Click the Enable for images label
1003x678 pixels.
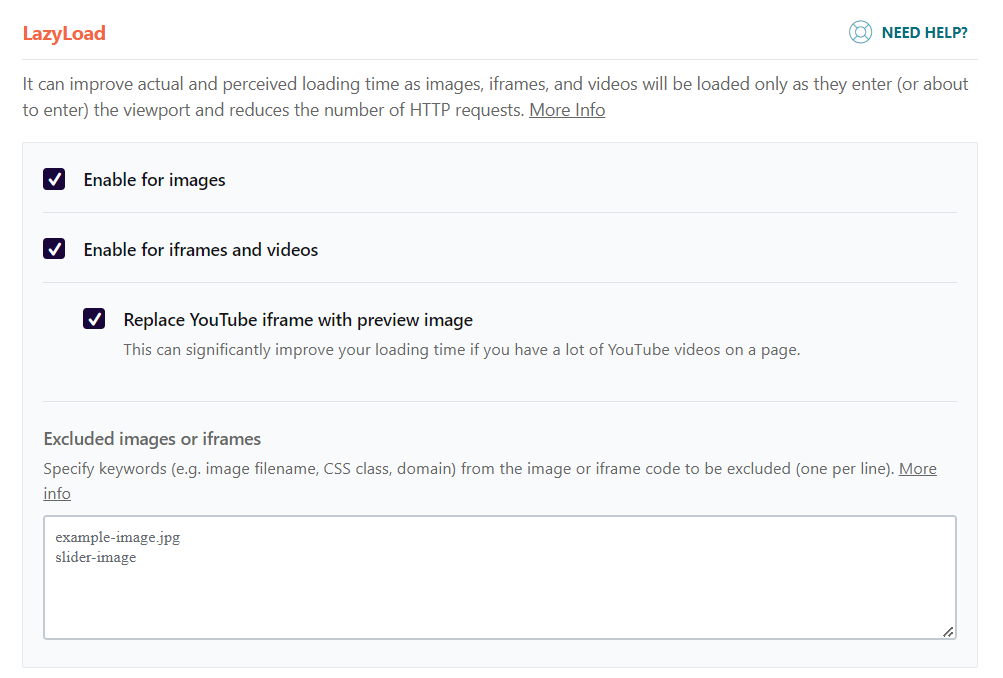click(x=154, y=180)
